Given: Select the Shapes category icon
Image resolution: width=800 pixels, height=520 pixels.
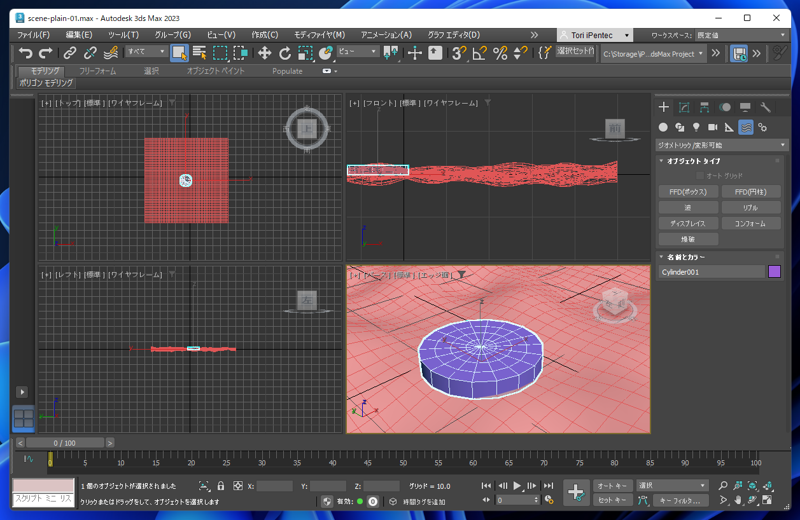Looking at the screenshot, I should pyautogui.click(x=680, y=127).
